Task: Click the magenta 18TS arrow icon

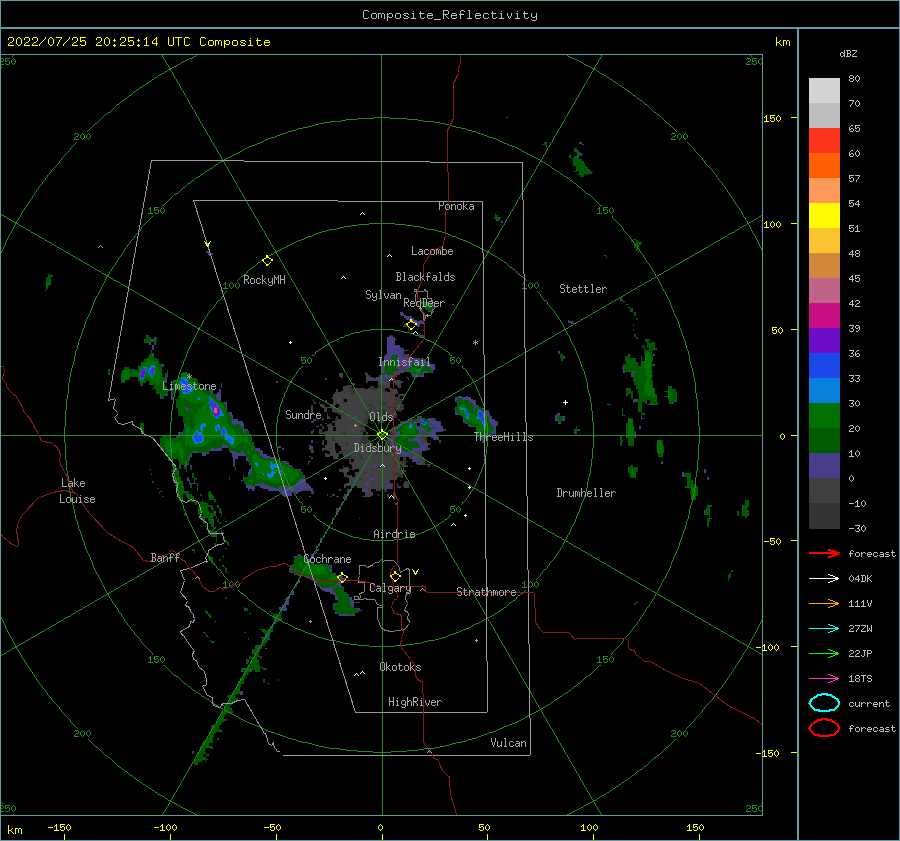Action: pyautogui.click(x=824, y=679)
